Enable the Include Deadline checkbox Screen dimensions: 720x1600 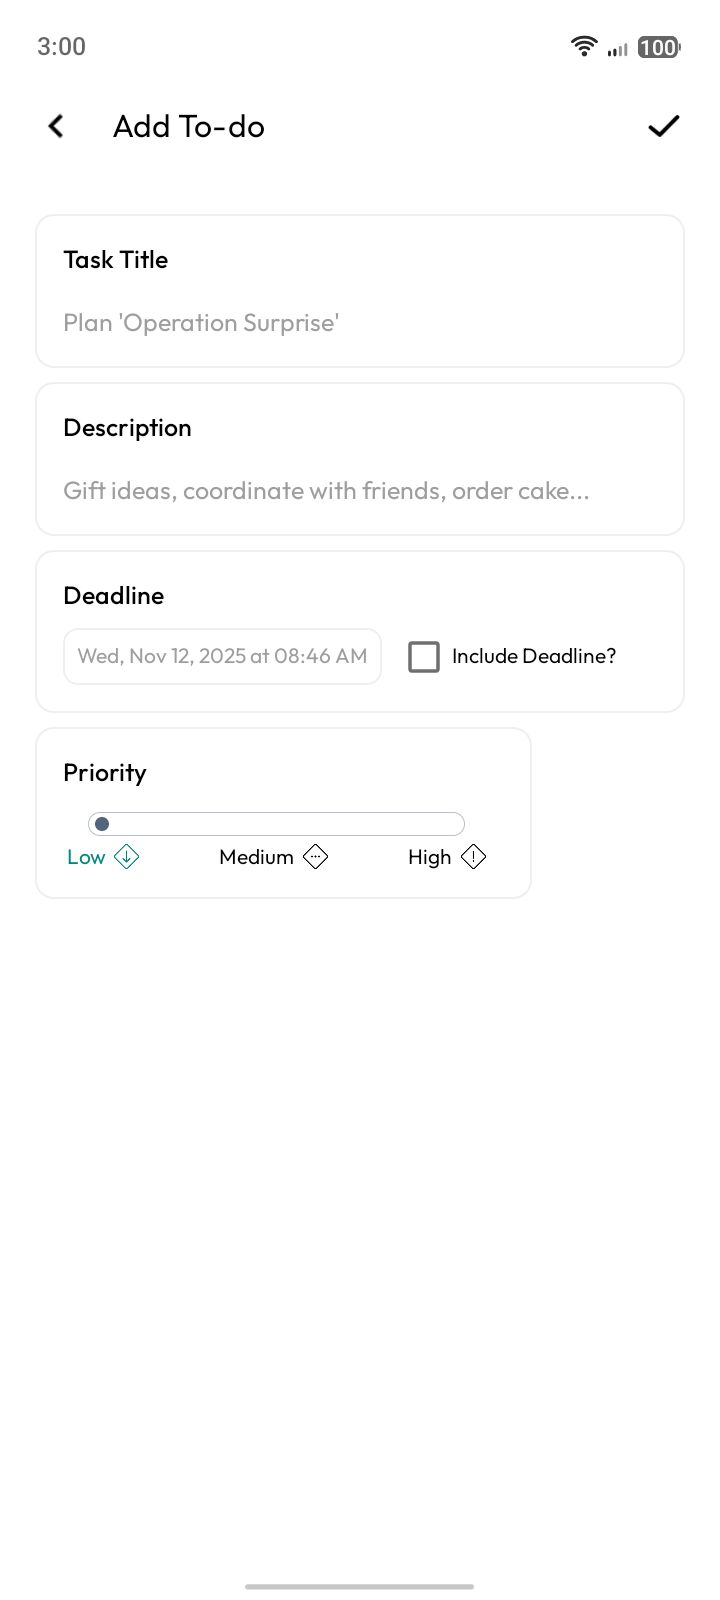point(424,657)
